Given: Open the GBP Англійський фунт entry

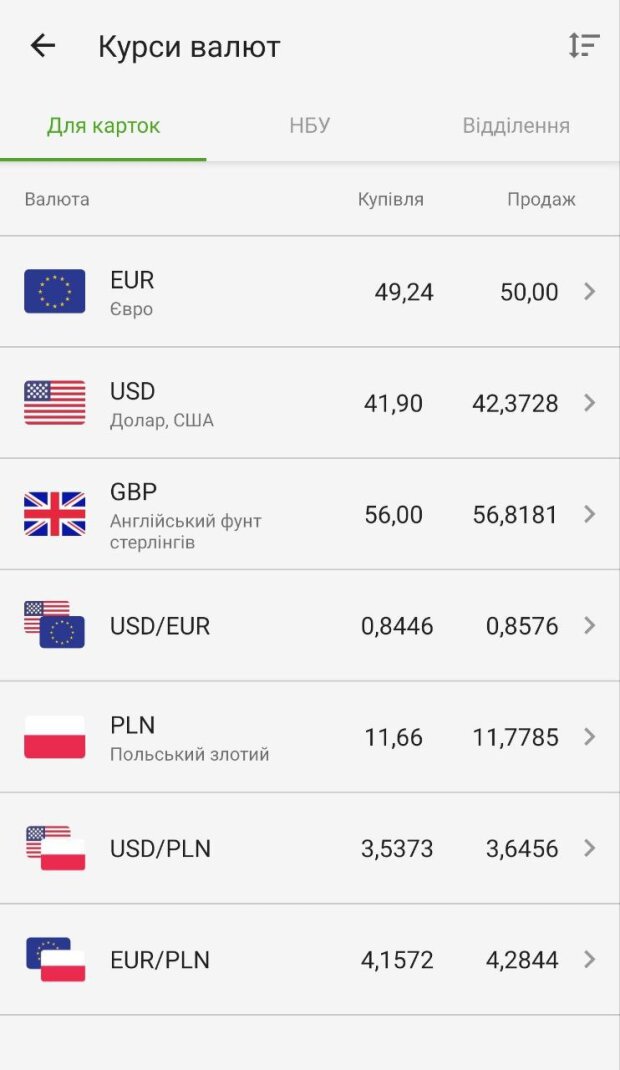Looking at the screenshot, I should 185,515.
